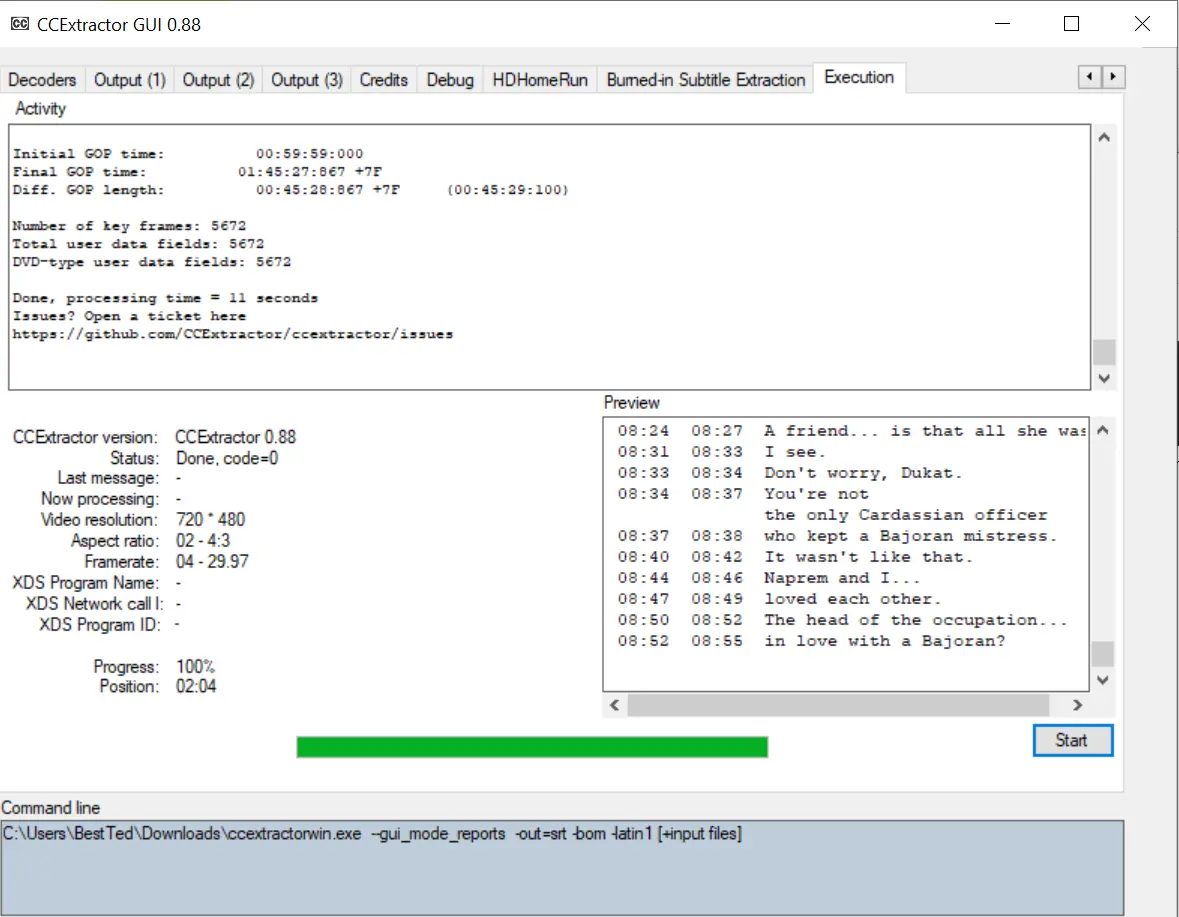Click preview line 'in love with a Bajoran?'

[x=884, y=641]
